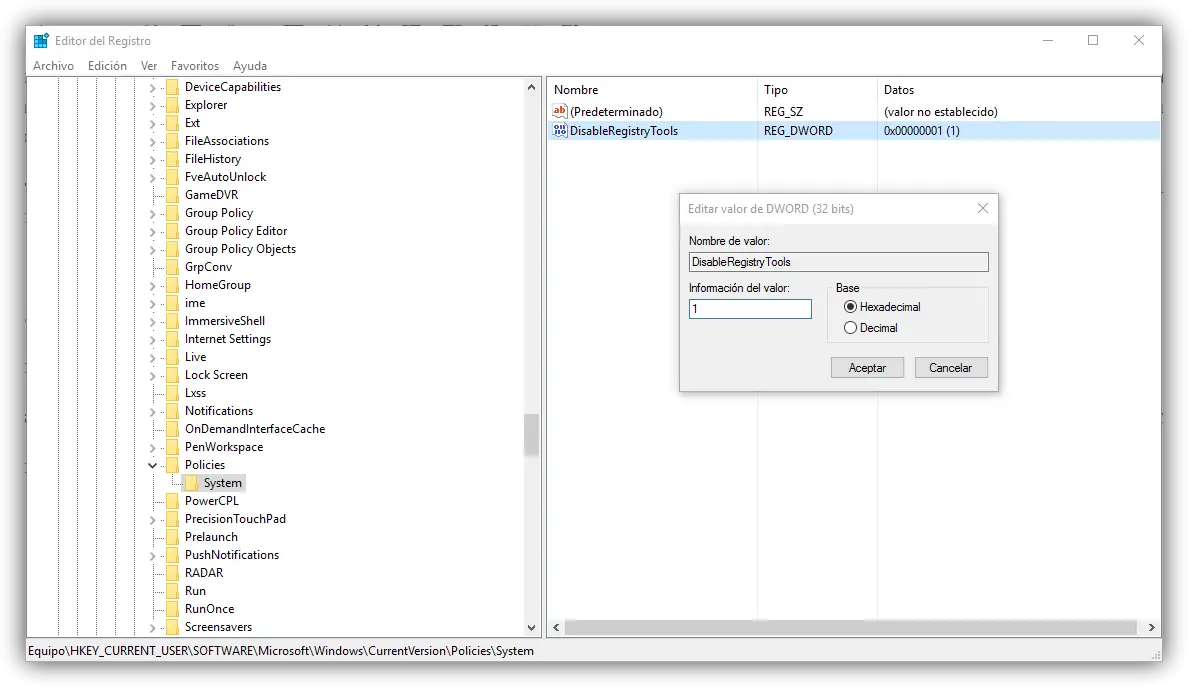This screenshot has height=687, width=1188.
Task: Open the Edición menu
Action: click(x=107, y=66)
